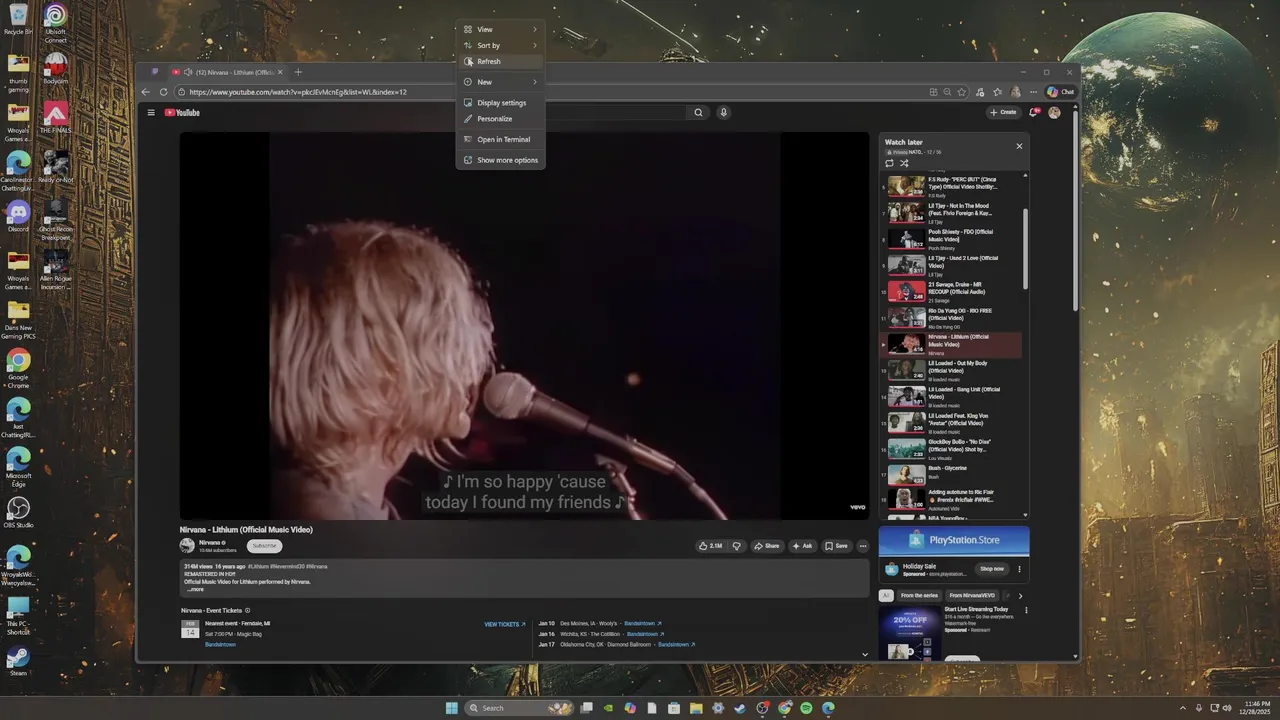Image resolution: width=1280 pixels, height=720 pixels.
Task: Toggle loop playlist icon
Action: pyautogui.click(x=889, y=163)
